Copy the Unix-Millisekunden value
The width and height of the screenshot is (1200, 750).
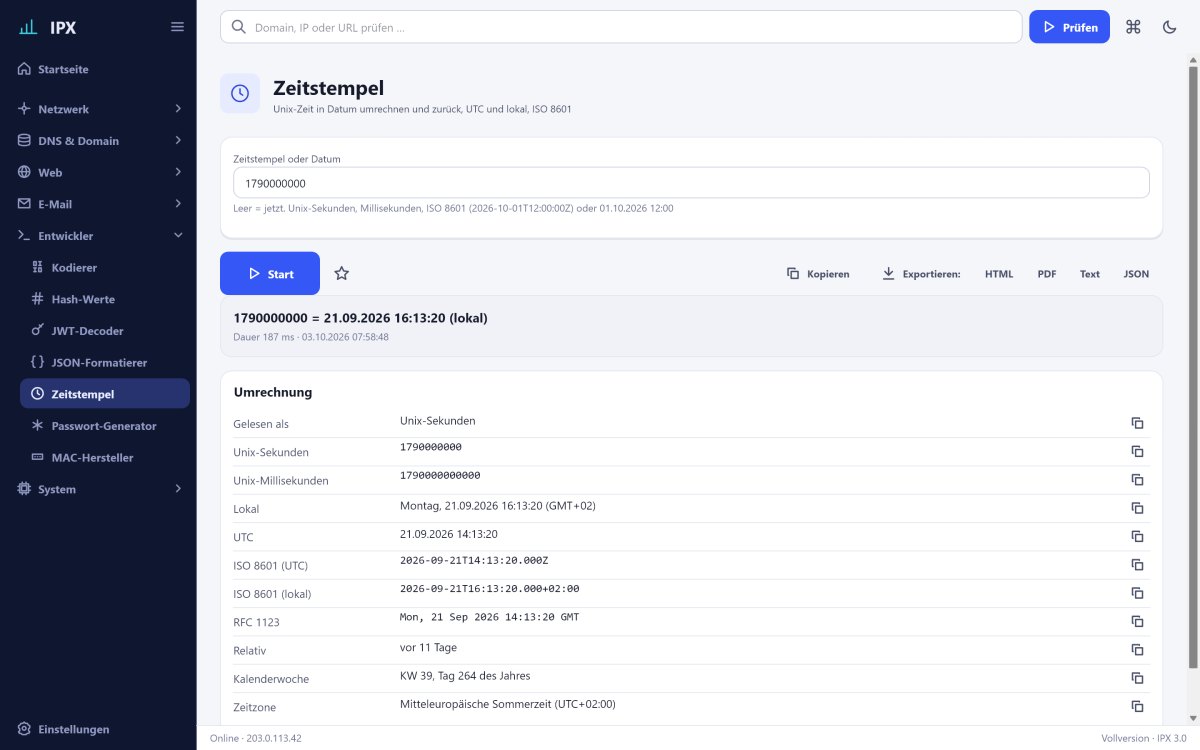pyautogui.click(x=1137, y=480)
